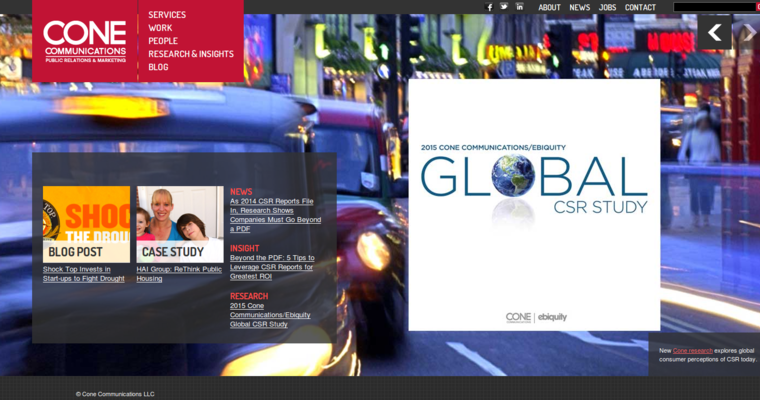Go to previous slide with left chevron
The image size is (760, 400).
(x=714, y=32)
